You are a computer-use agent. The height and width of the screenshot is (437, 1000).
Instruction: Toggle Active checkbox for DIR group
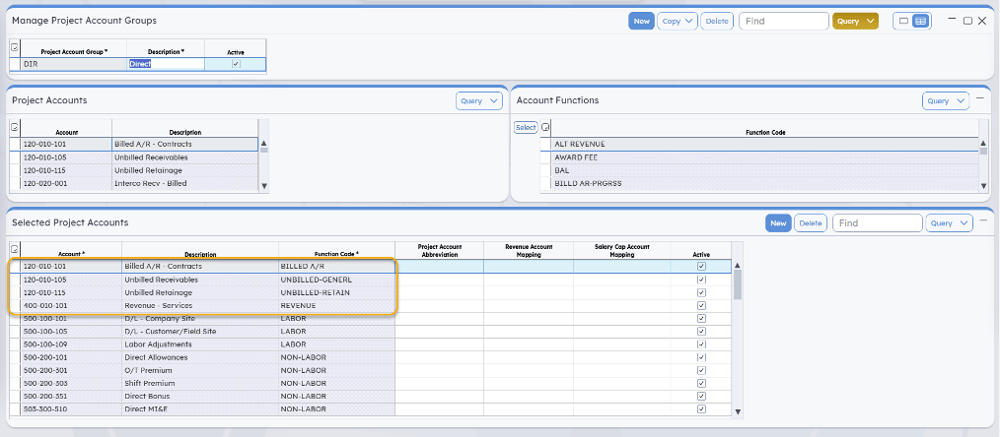pyautogui.click(x=236, y=64)
